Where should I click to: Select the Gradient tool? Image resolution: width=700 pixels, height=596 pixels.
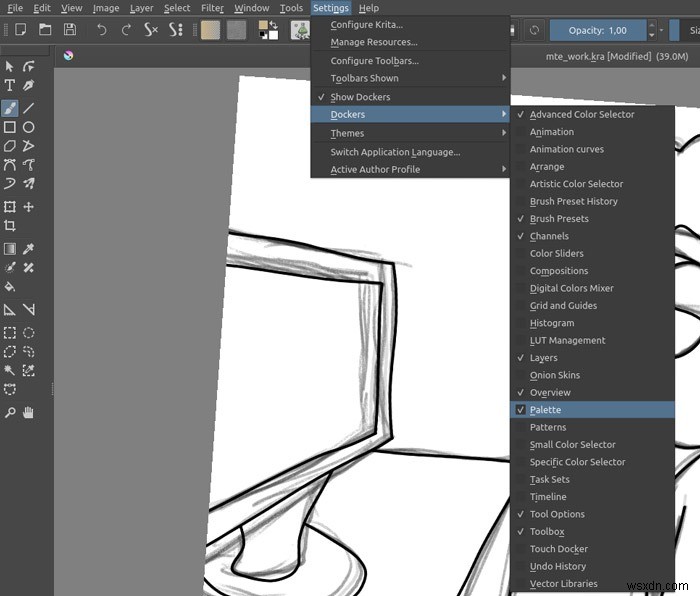tap(10, 249)
